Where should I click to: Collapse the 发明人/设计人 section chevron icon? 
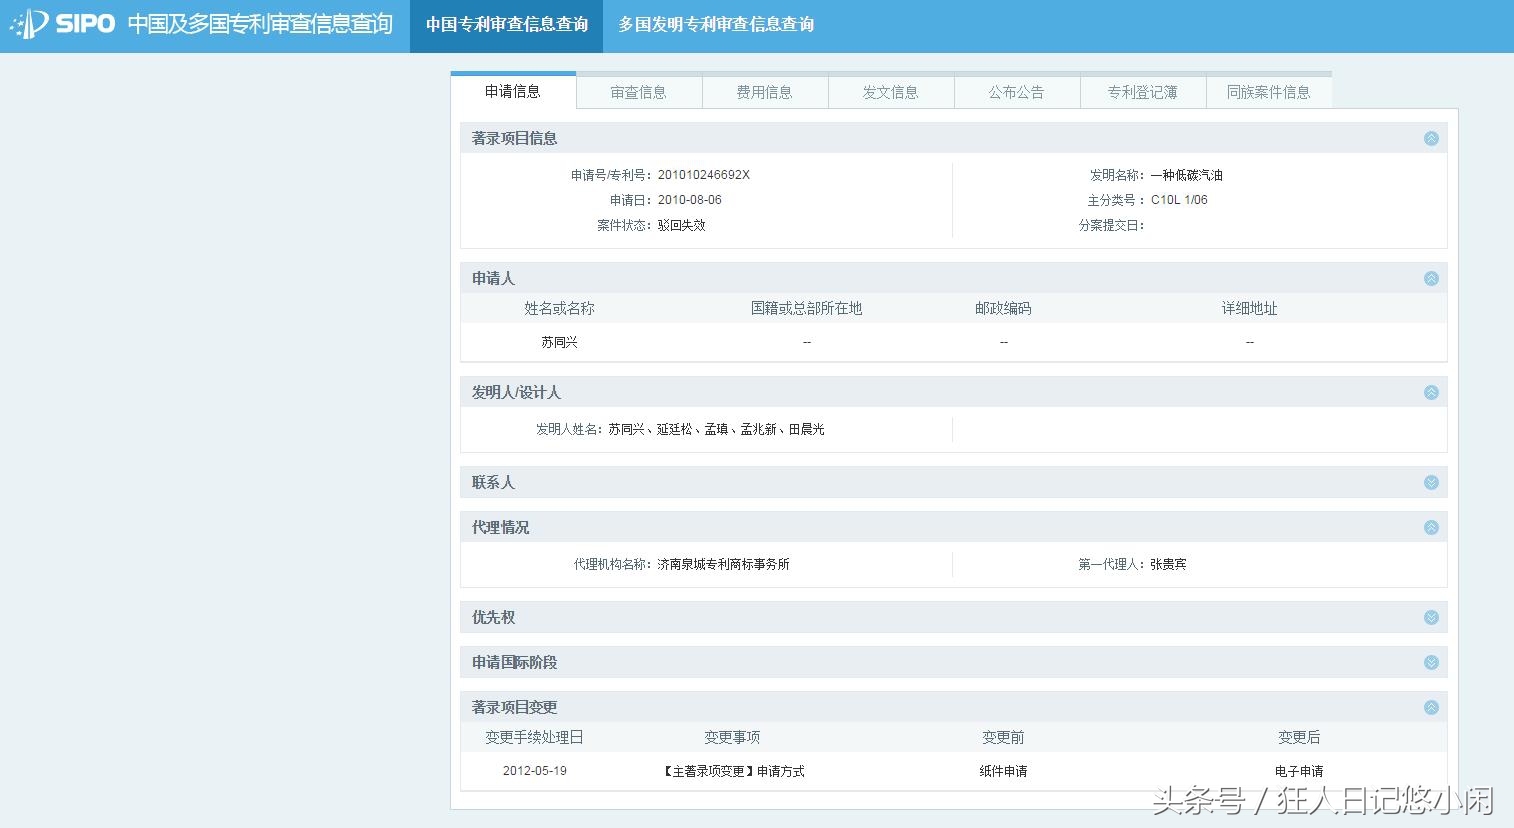[x=1431, y=392]
